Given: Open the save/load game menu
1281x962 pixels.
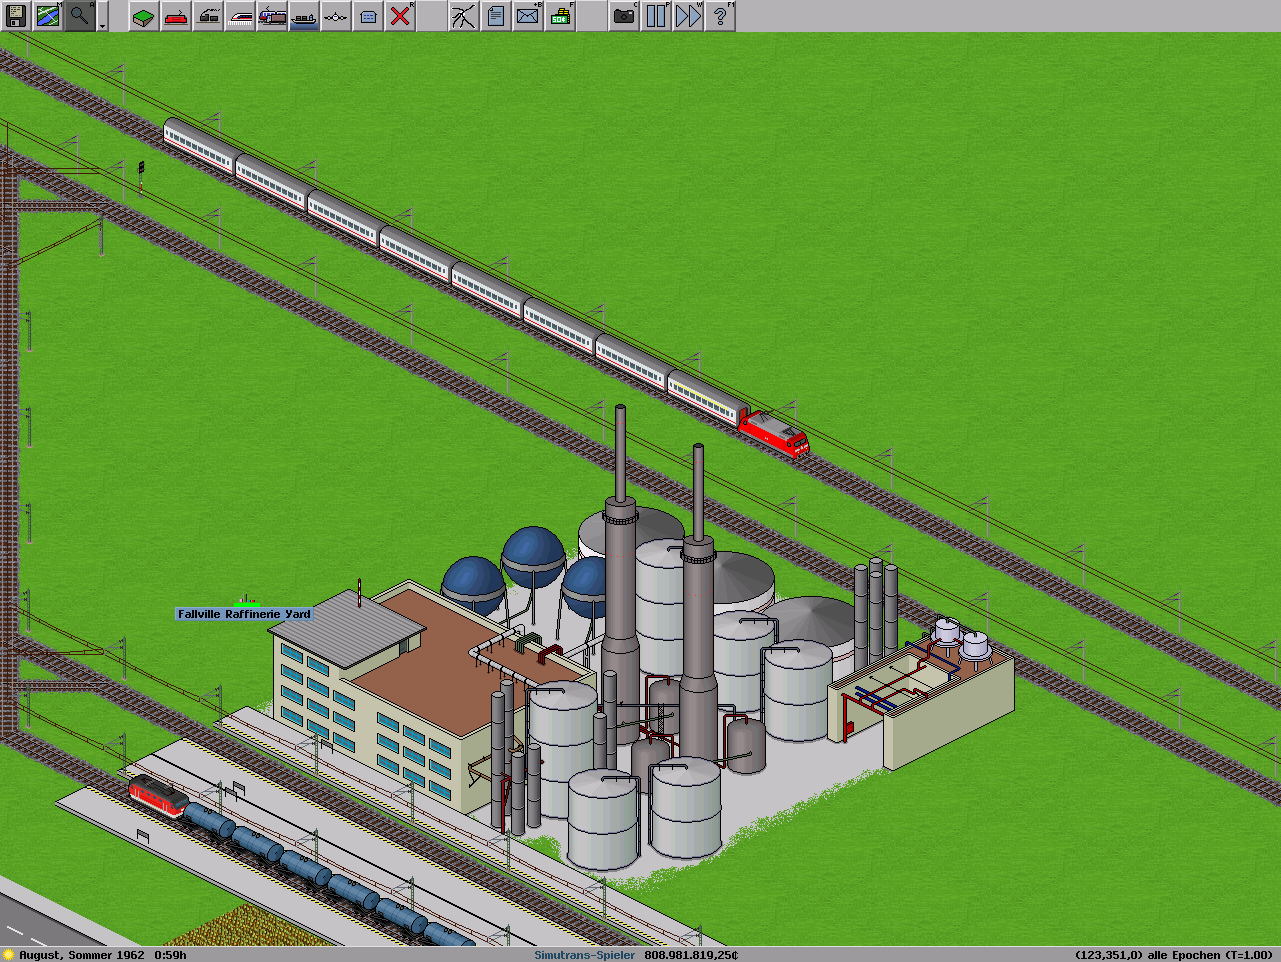Looking at the screenshot, I should pyautogui.click(x=16, y=16).
